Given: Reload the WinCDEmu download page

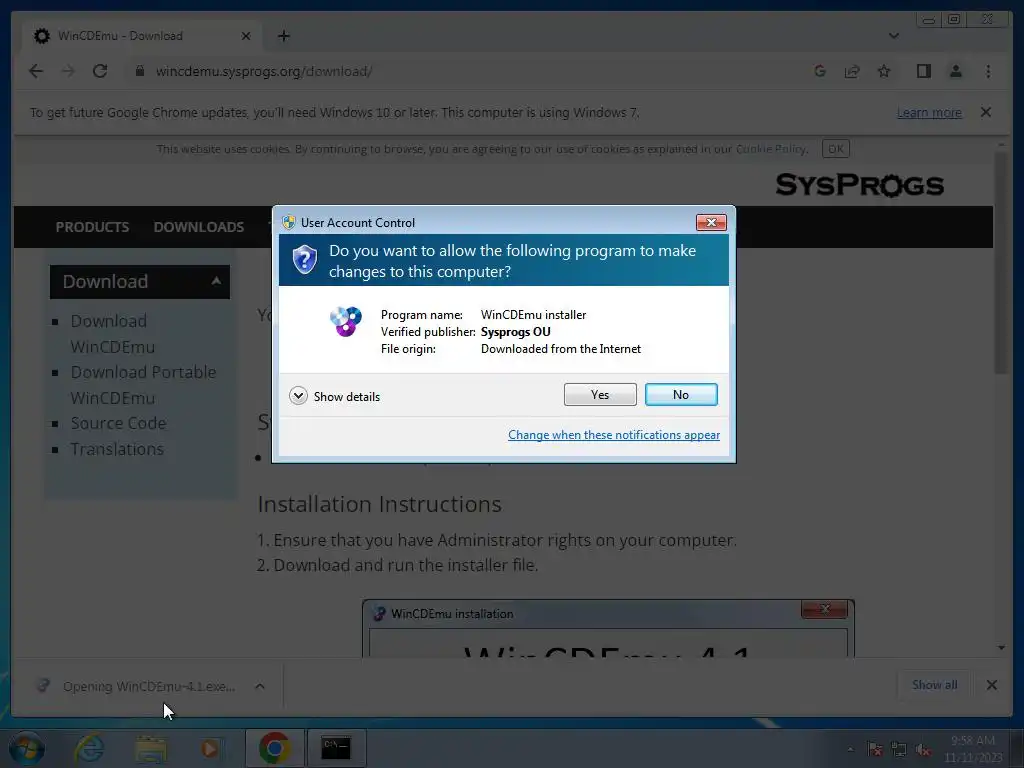Looking at the screenshot, I should click(x=100, y=71).
